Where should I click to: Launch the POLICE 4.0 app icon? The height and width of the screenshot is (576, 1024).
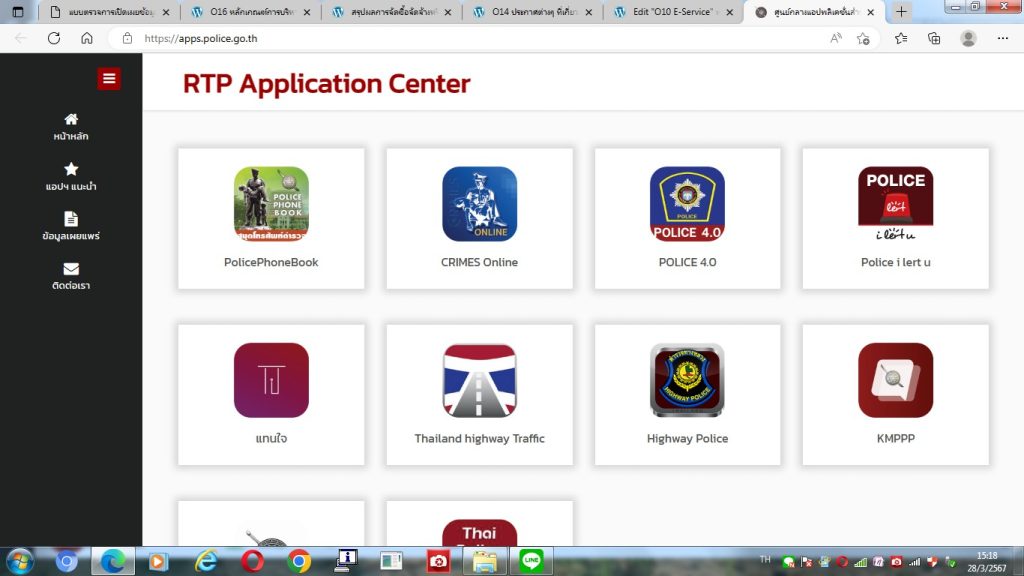click(x=687, y=204)
